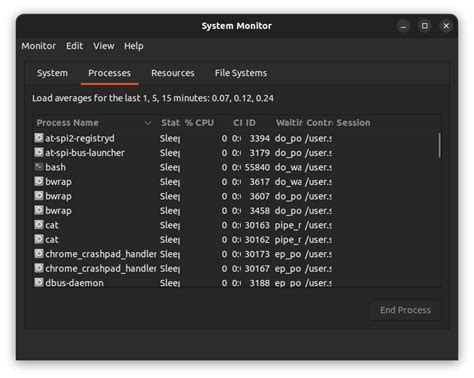Screen dimensions: 474x378
Task: Click process ID 30162
Action: (257, 239)
